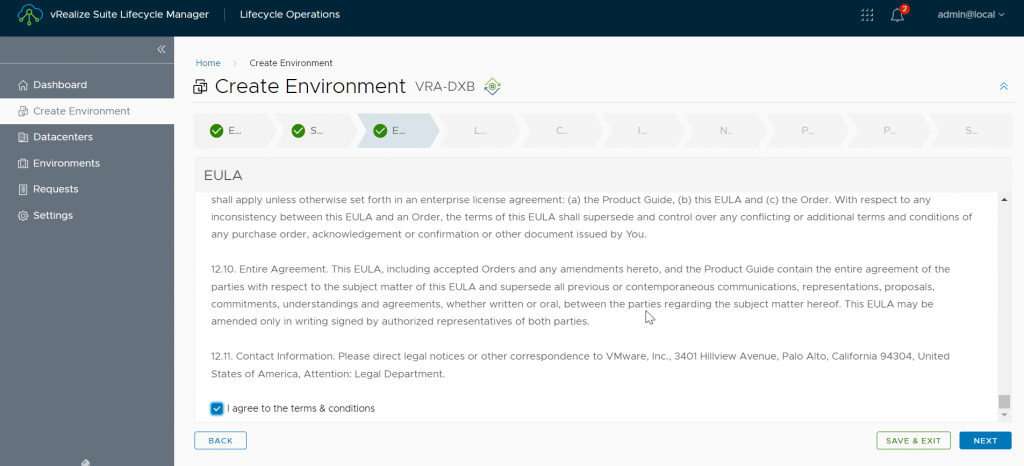The image size is (1024, 466).
Task: Click the Datacenters building icon
Action: 23,137
